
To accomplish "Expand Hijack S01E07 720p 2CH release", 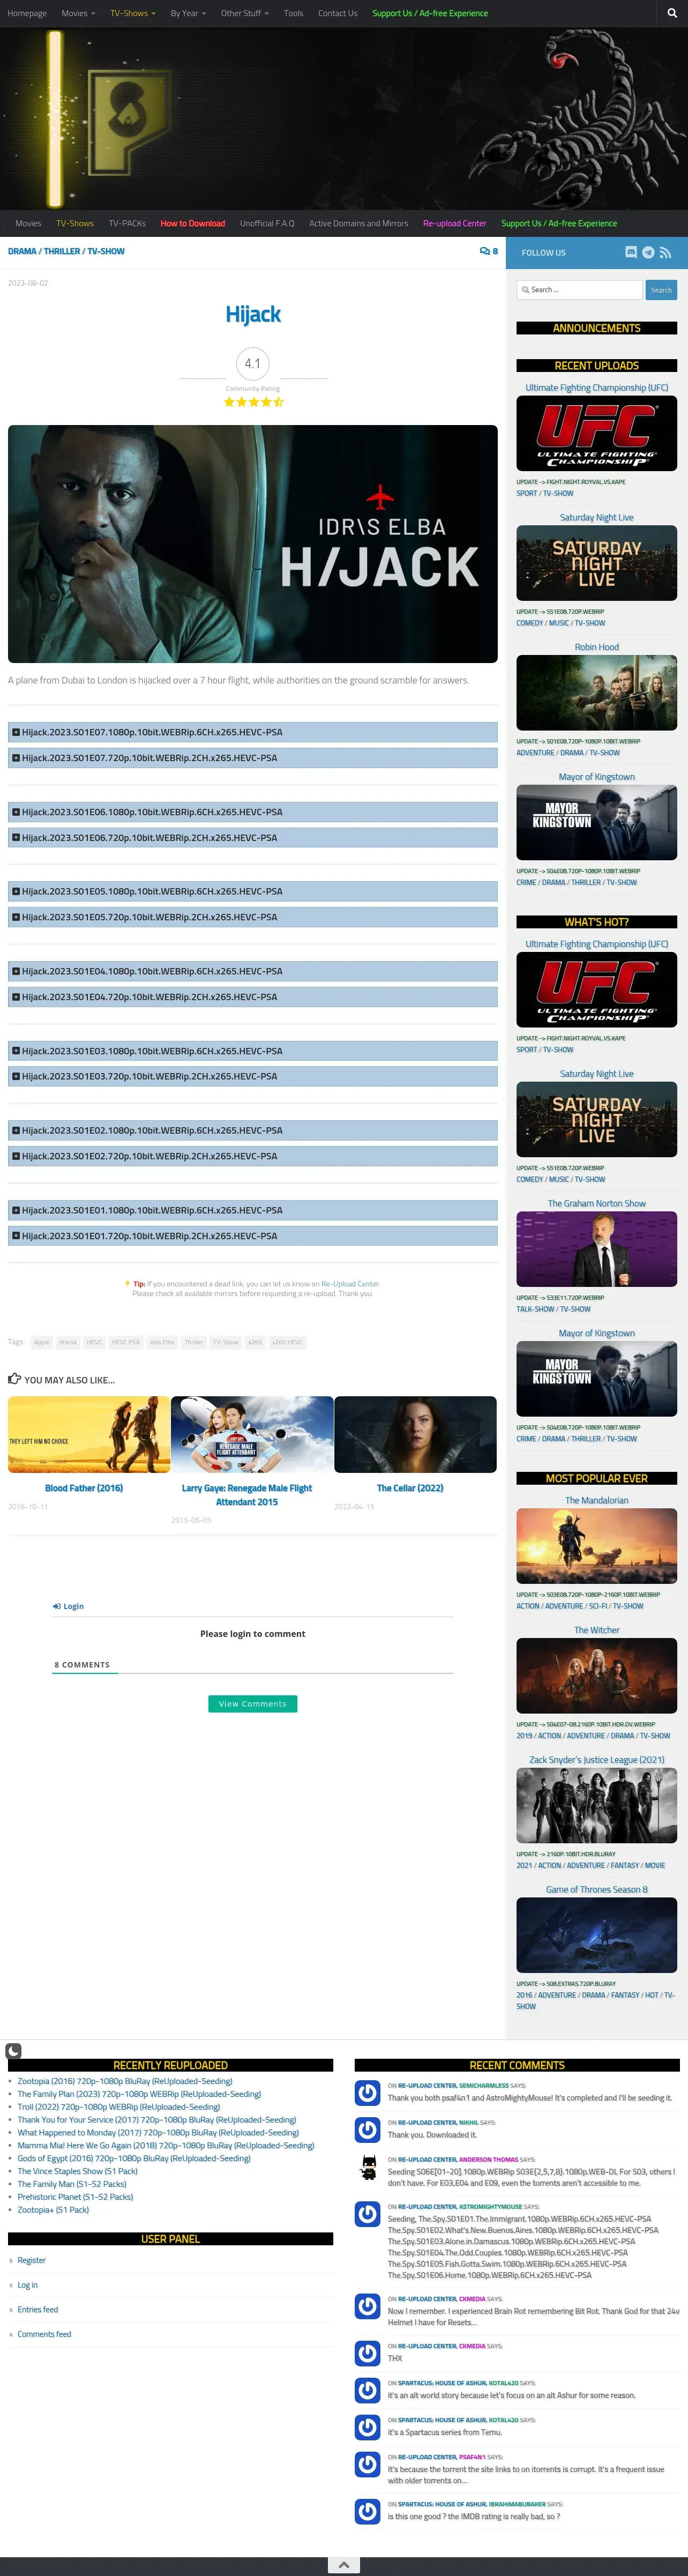I will (x=253, y=758).
